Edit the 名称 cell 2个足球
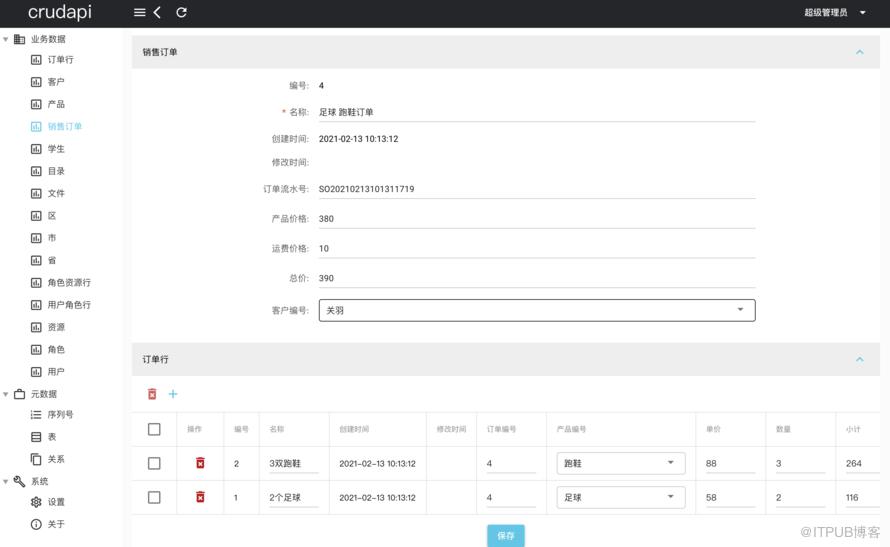 [293, 498]
